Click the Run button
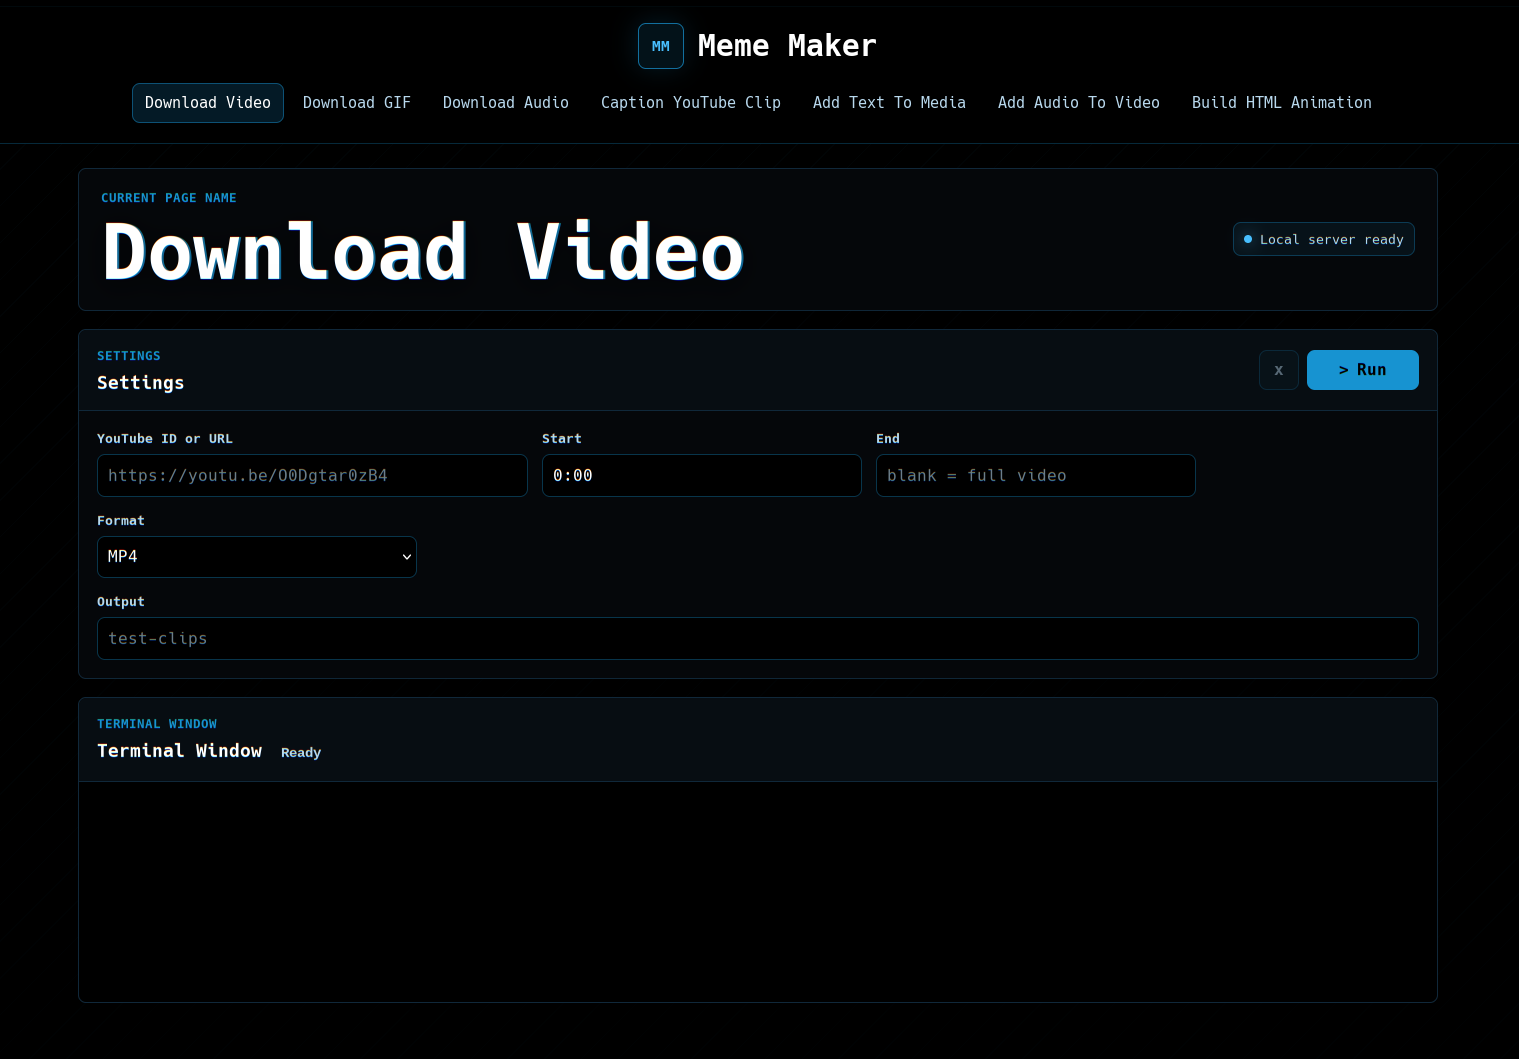 click(x=1363, y=370)
